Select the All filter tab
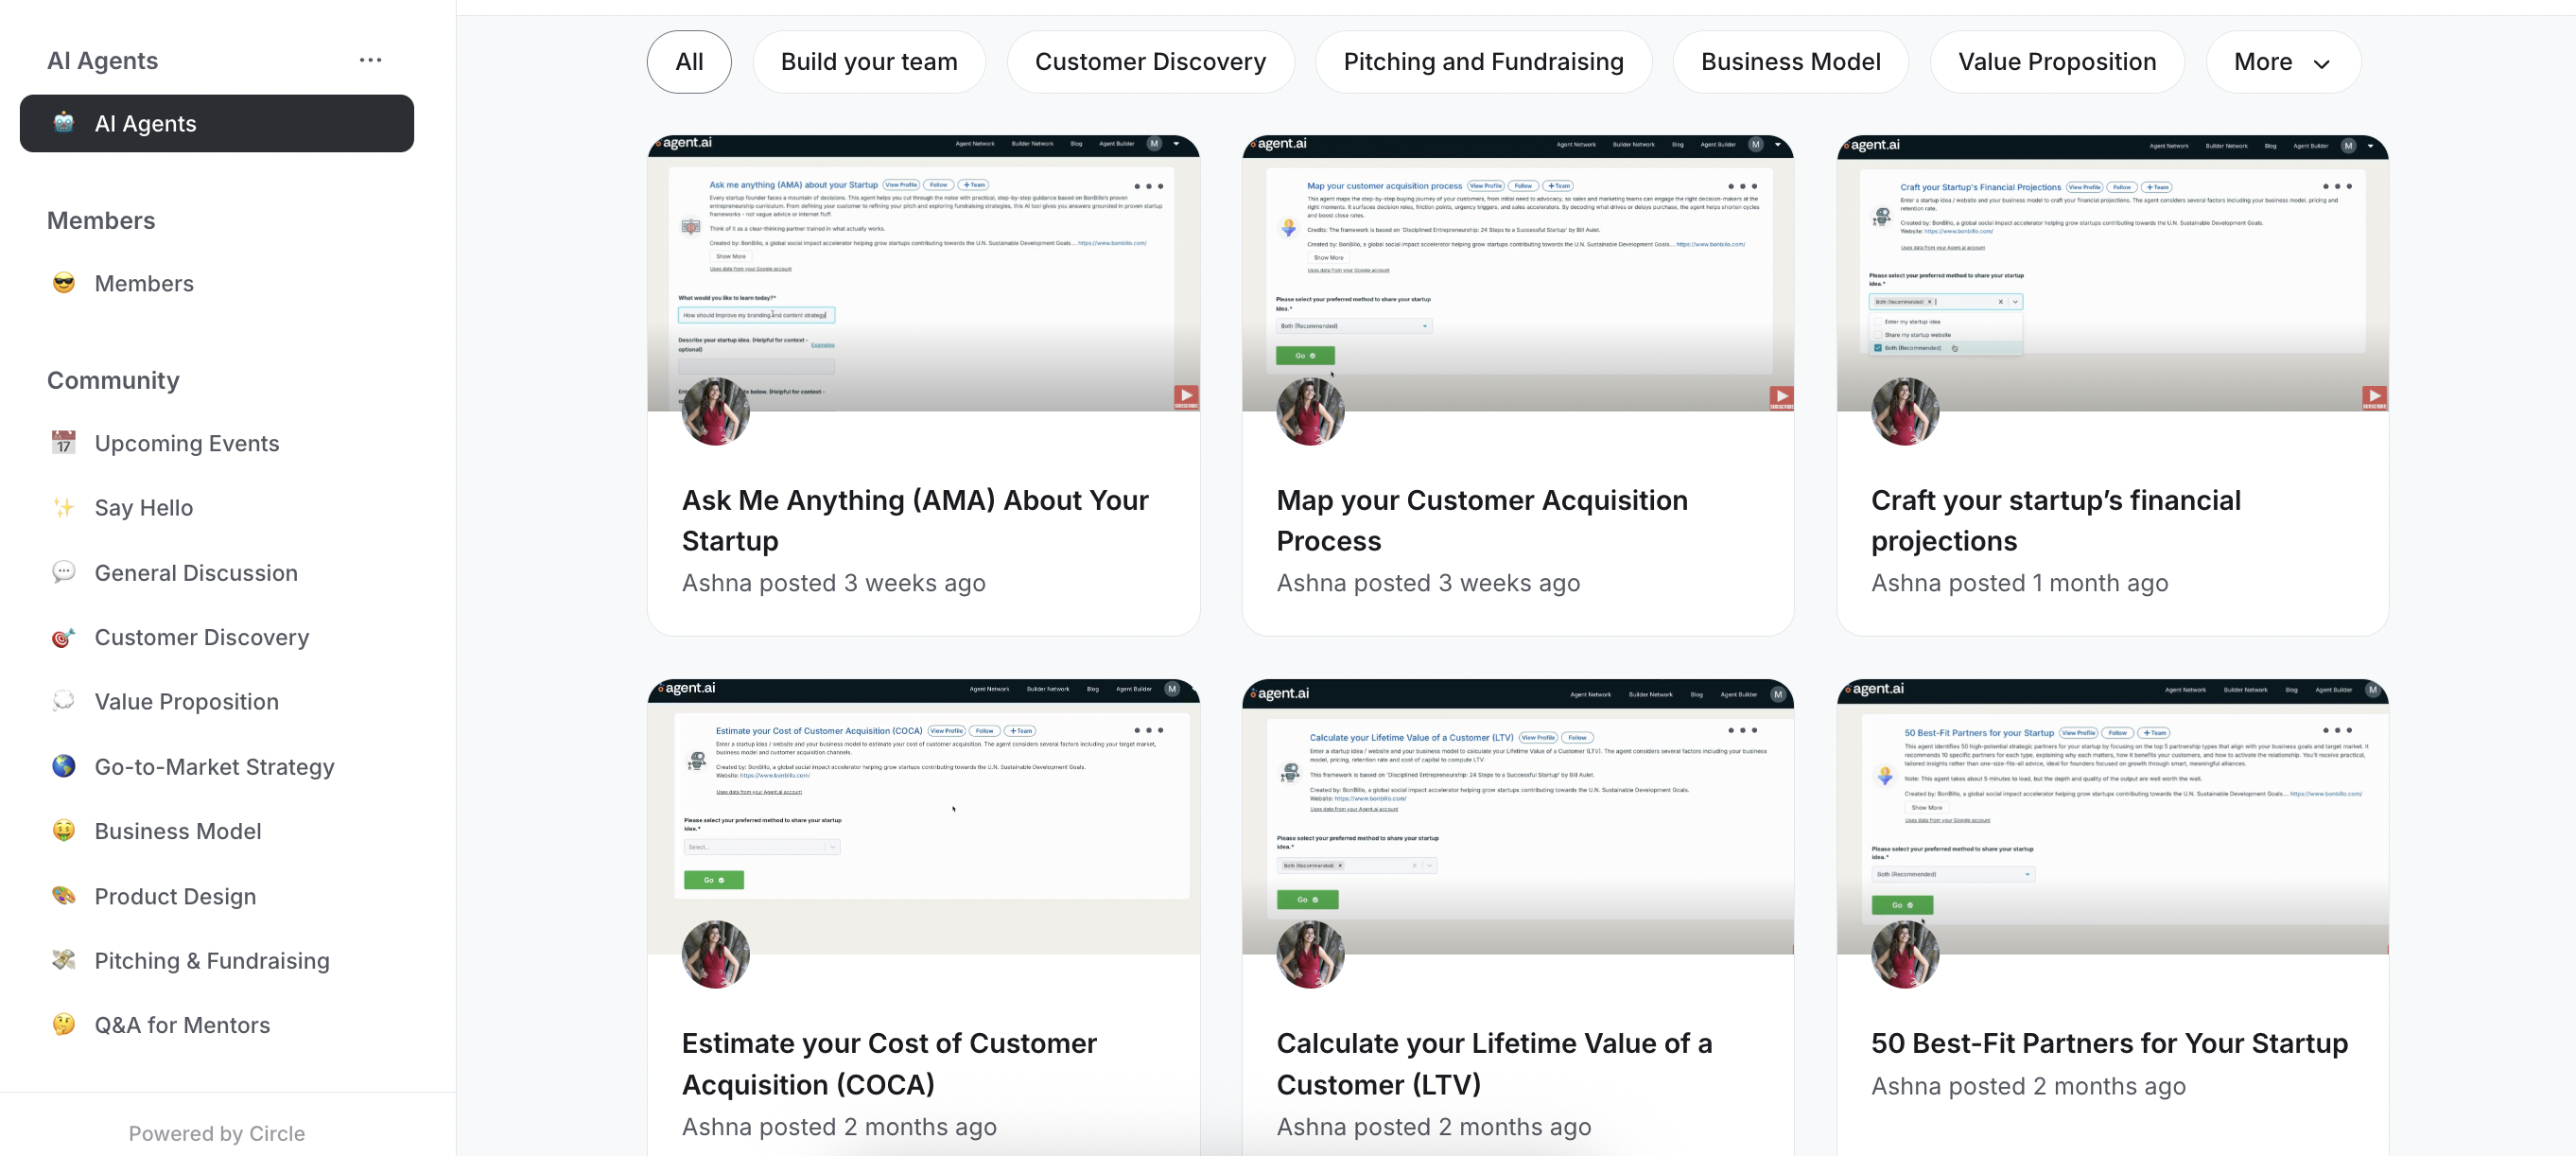 pos(689,62)
